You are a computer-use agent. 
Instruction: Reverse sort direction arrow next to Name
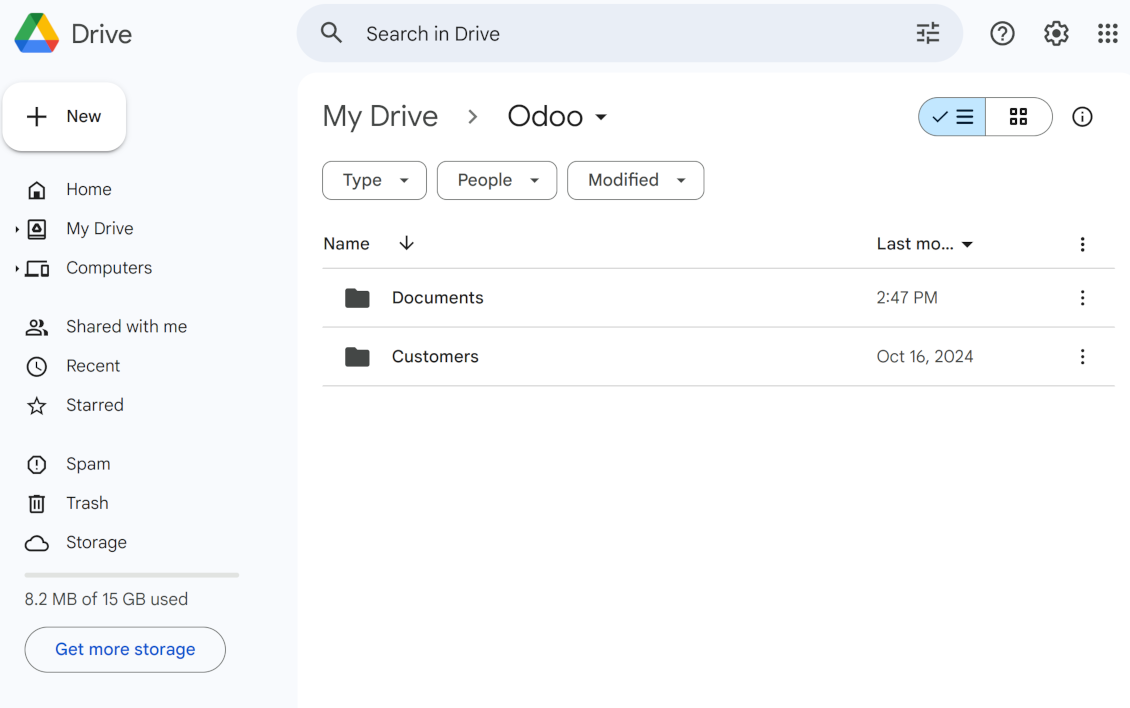(406, 243)
